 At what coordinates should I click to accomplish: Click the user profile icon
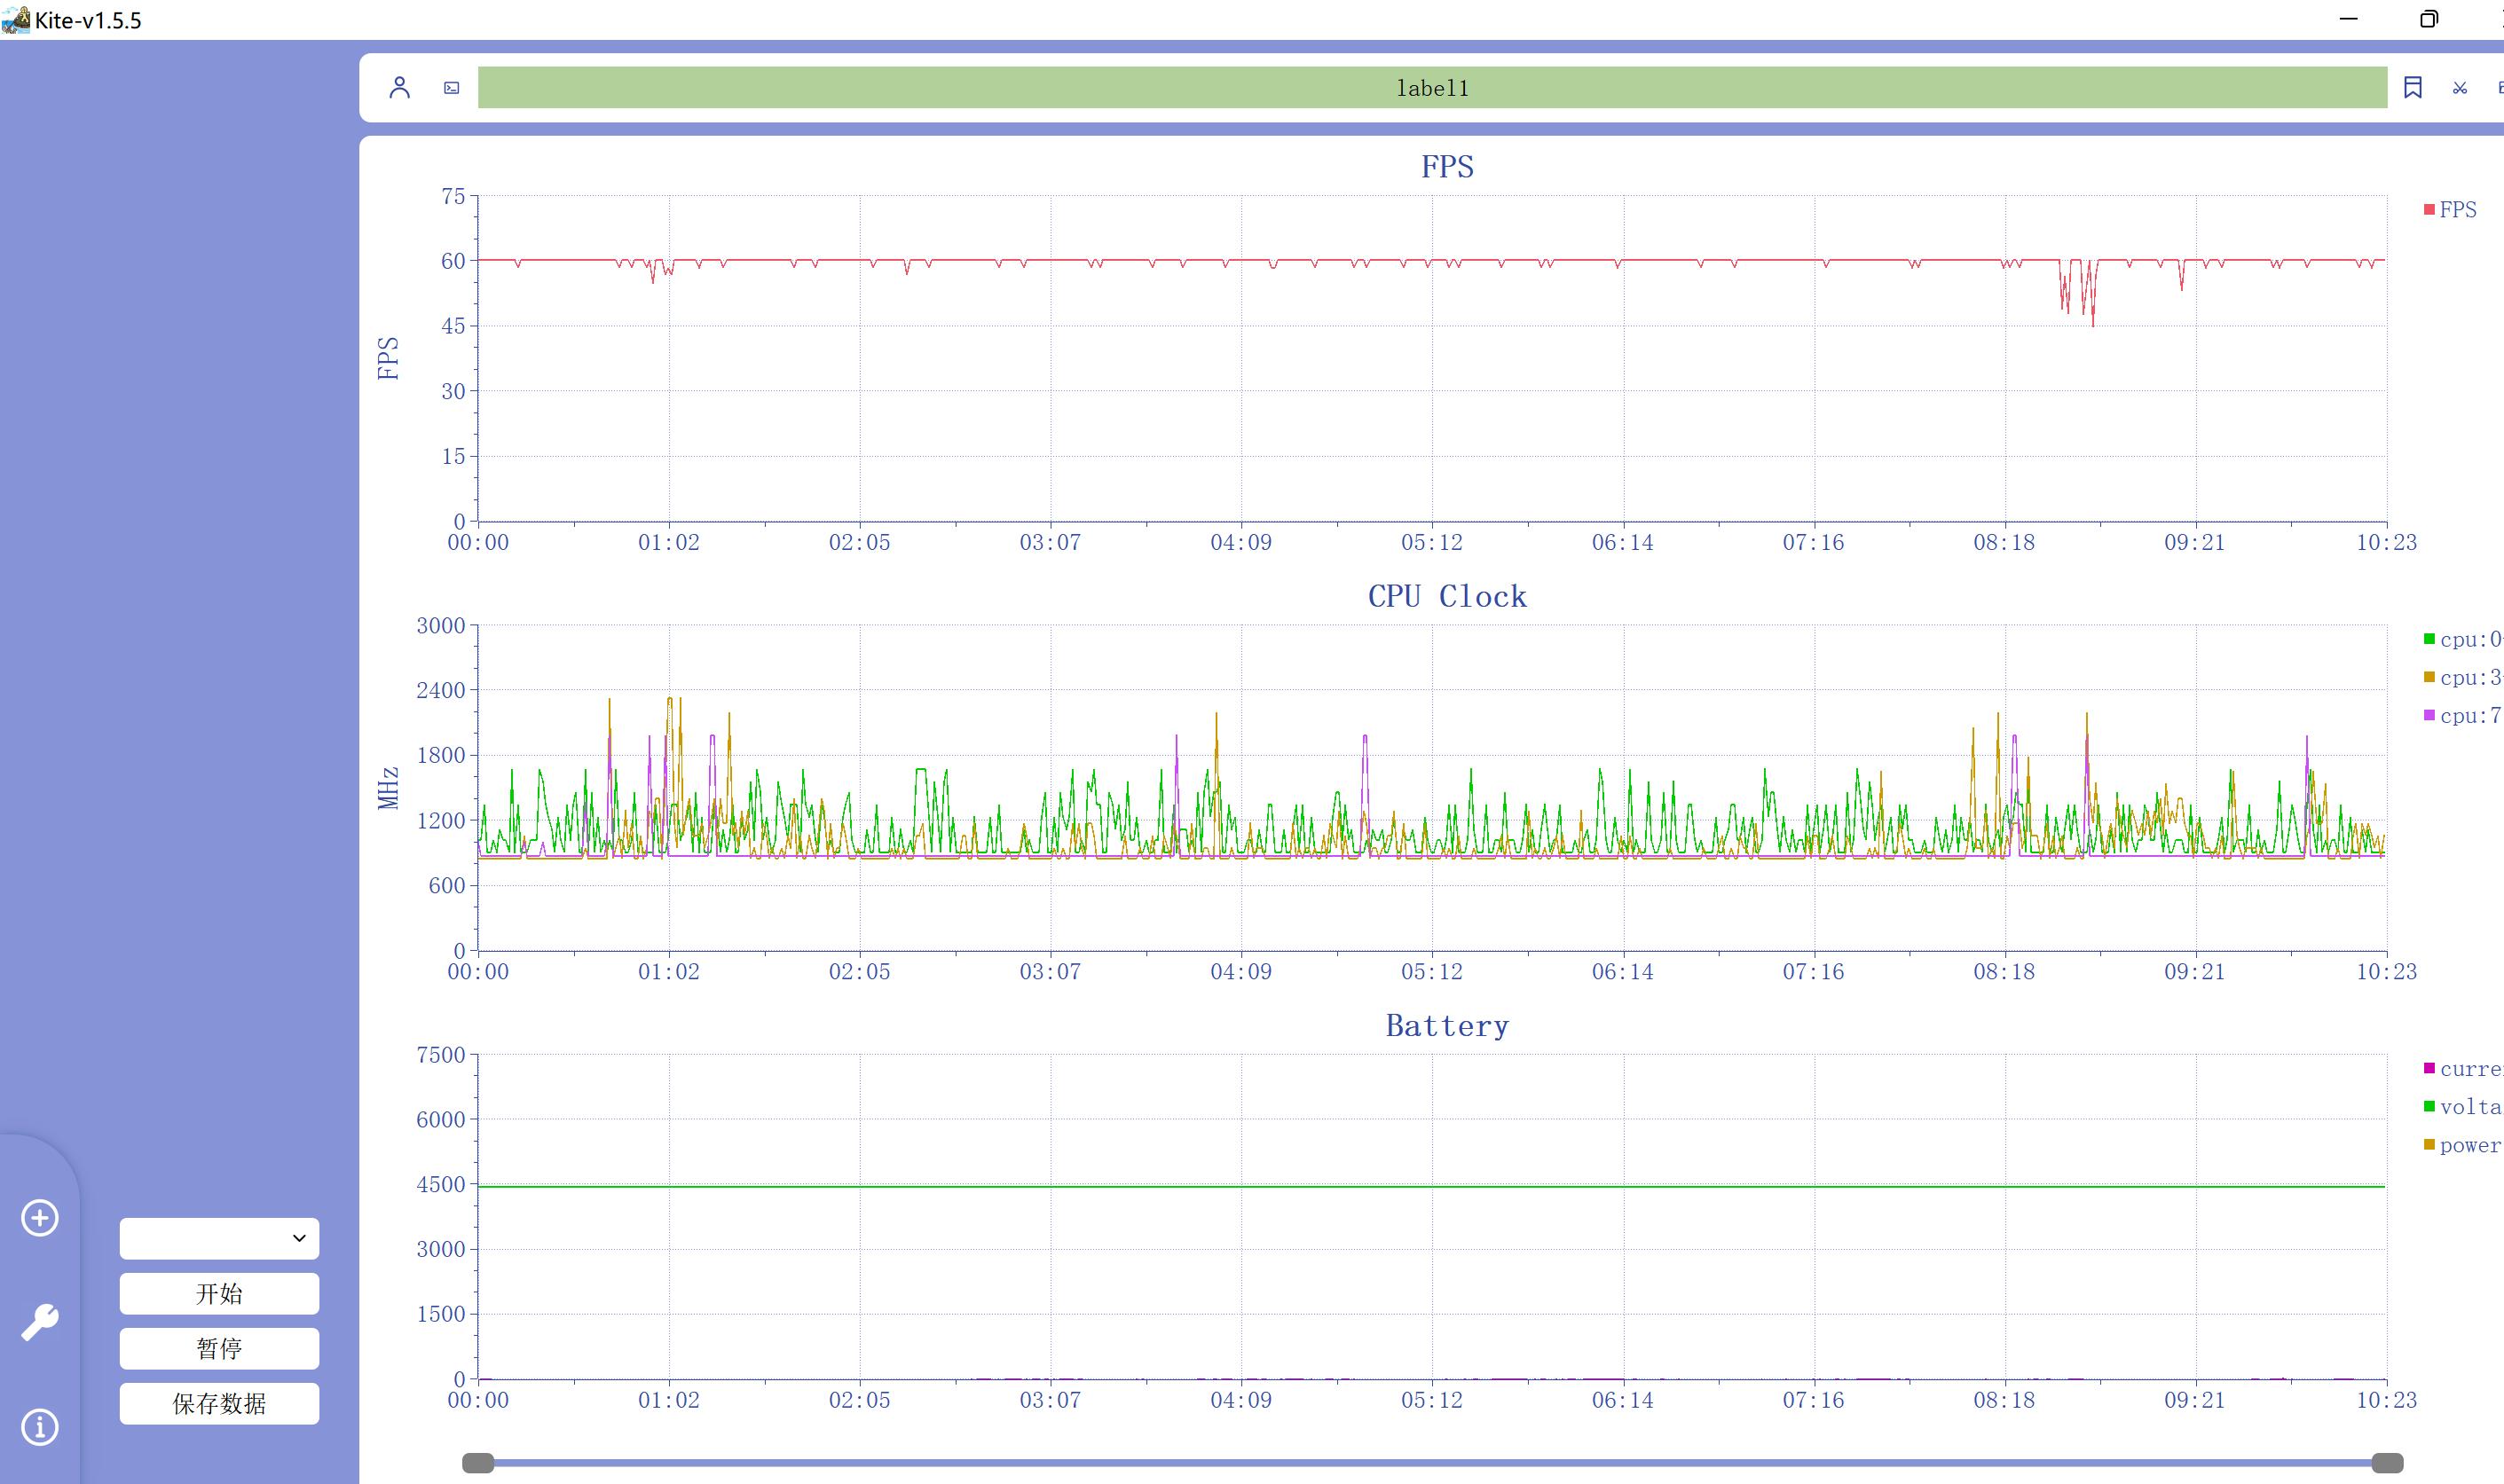tap(399, 88)
